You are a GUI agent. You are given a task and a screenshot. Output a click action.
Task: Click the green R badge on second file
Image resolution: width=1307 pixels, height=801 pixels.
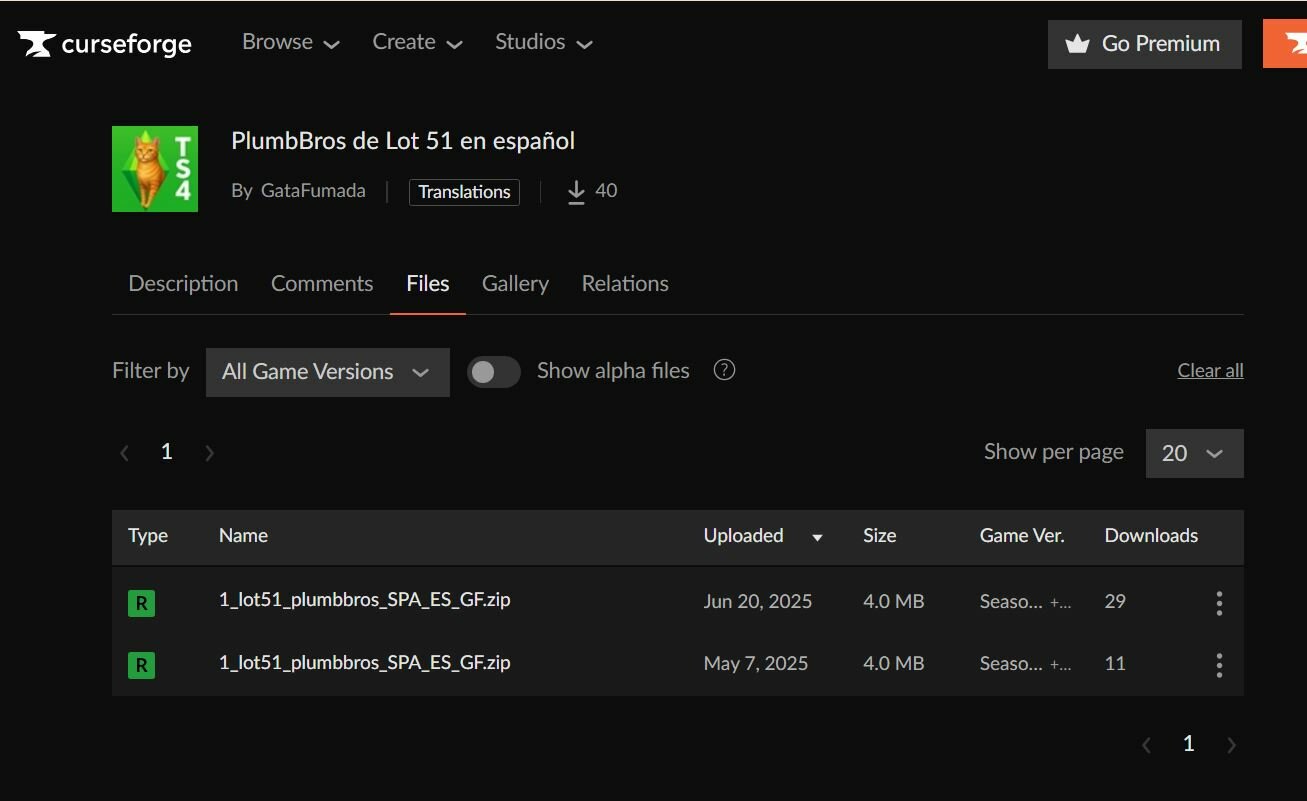point(141,665)
